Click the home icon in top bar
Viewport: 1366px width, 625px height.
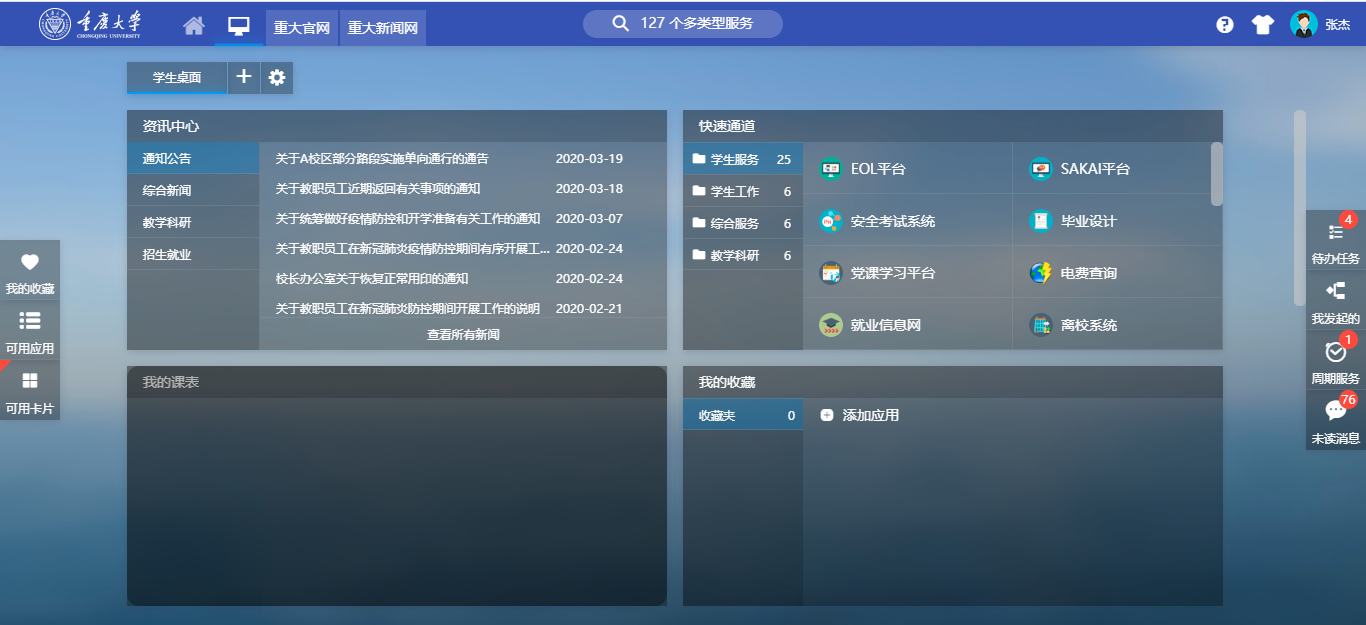(x=193, y=26)
